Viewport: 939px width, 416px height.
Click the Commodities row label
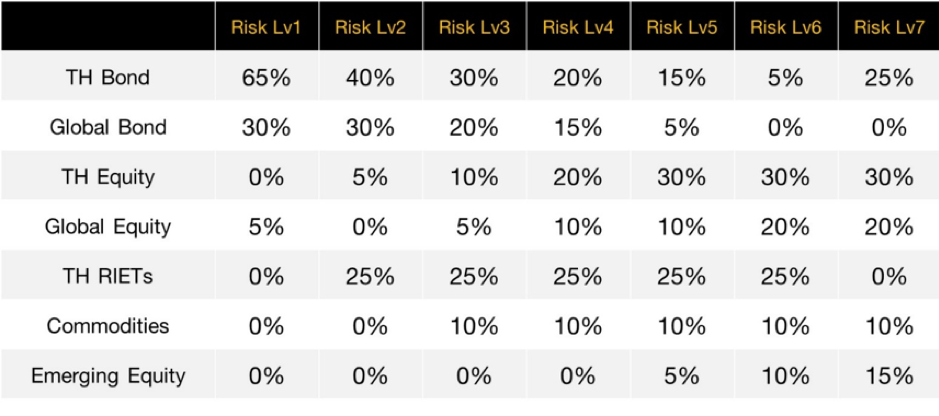pyautogui.click(x=108, y=326)
